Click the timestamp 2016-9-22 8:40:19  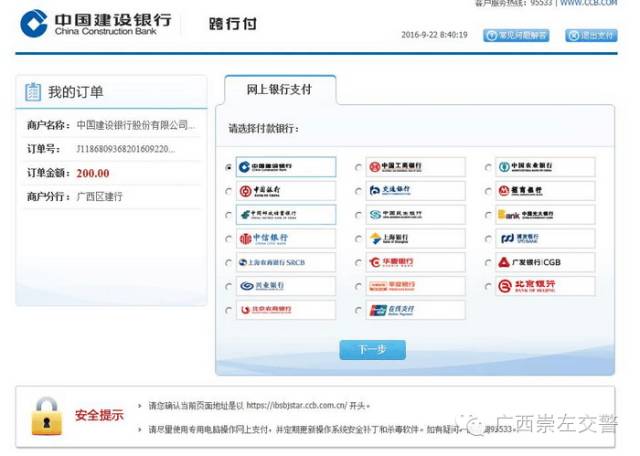coord(434,35)
